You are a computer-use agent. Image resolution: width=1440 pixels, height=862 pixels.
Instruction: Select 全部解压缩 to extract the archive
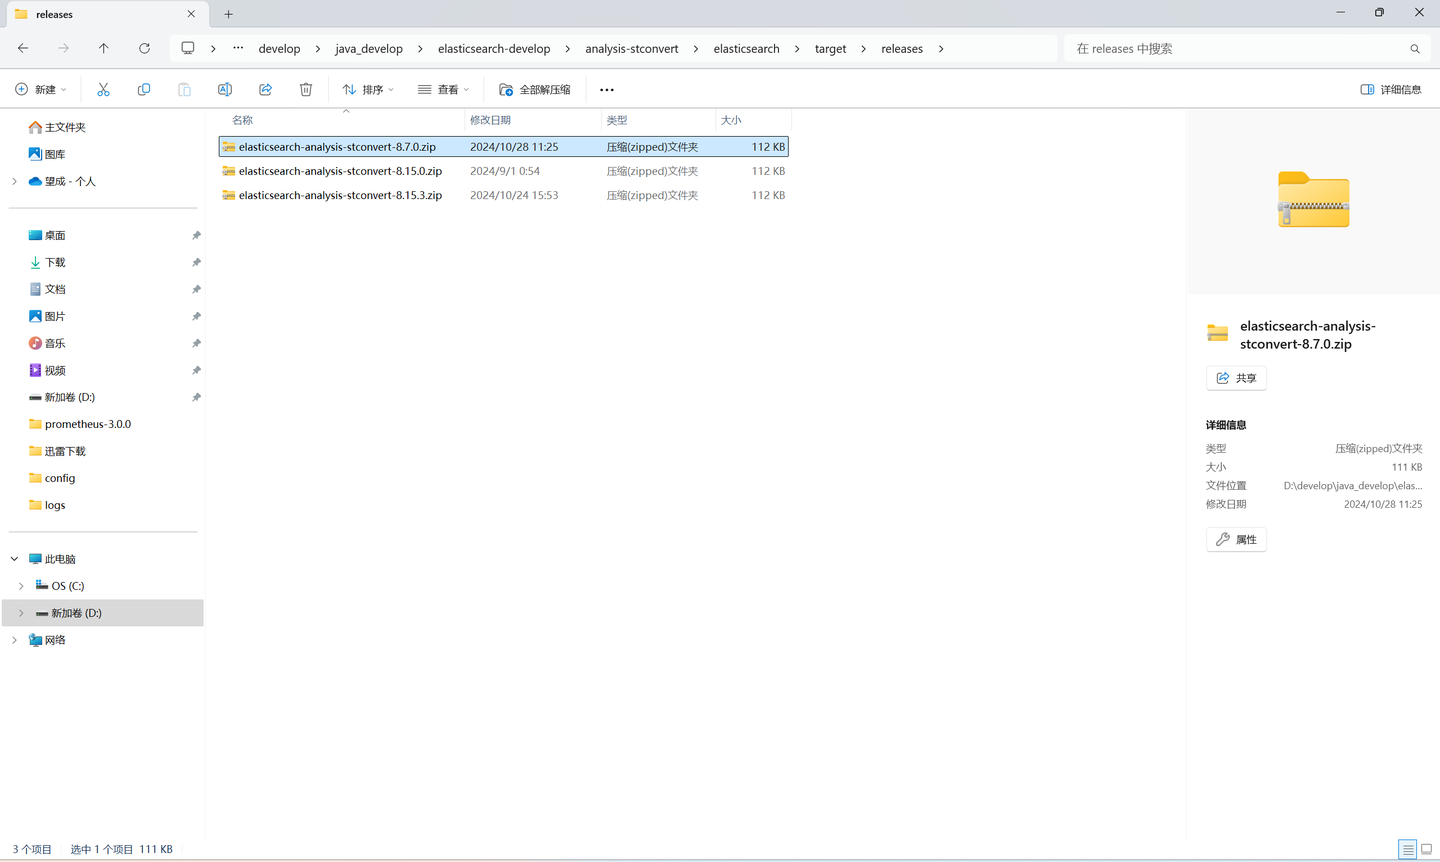tap(535, 89)
